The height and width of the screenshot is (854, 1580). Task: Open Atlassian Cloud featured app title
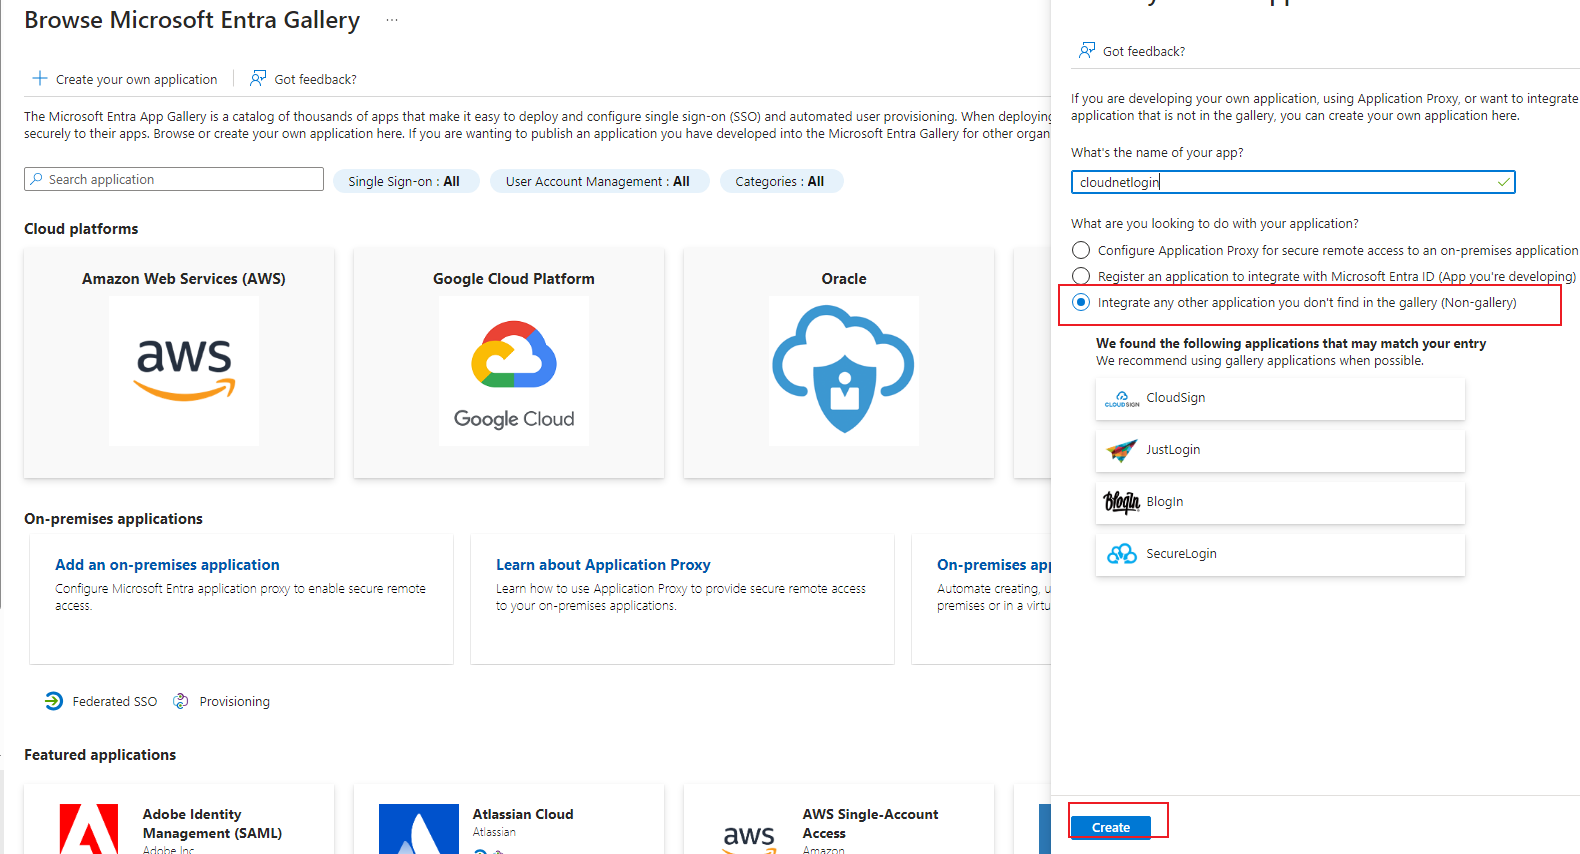point(523,814)
